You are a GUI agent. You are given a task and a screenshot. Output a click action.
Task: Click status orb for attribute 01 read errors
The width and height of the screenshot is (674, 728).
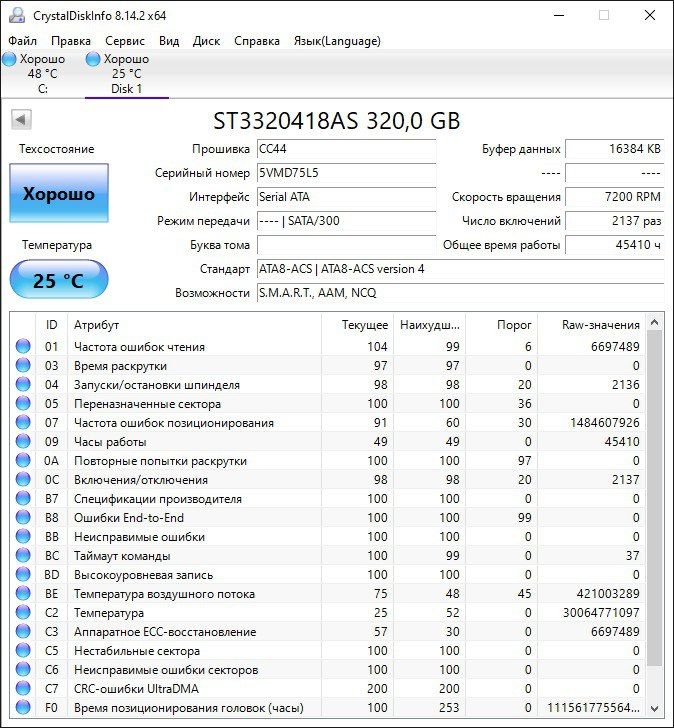[x=23, y=347]
